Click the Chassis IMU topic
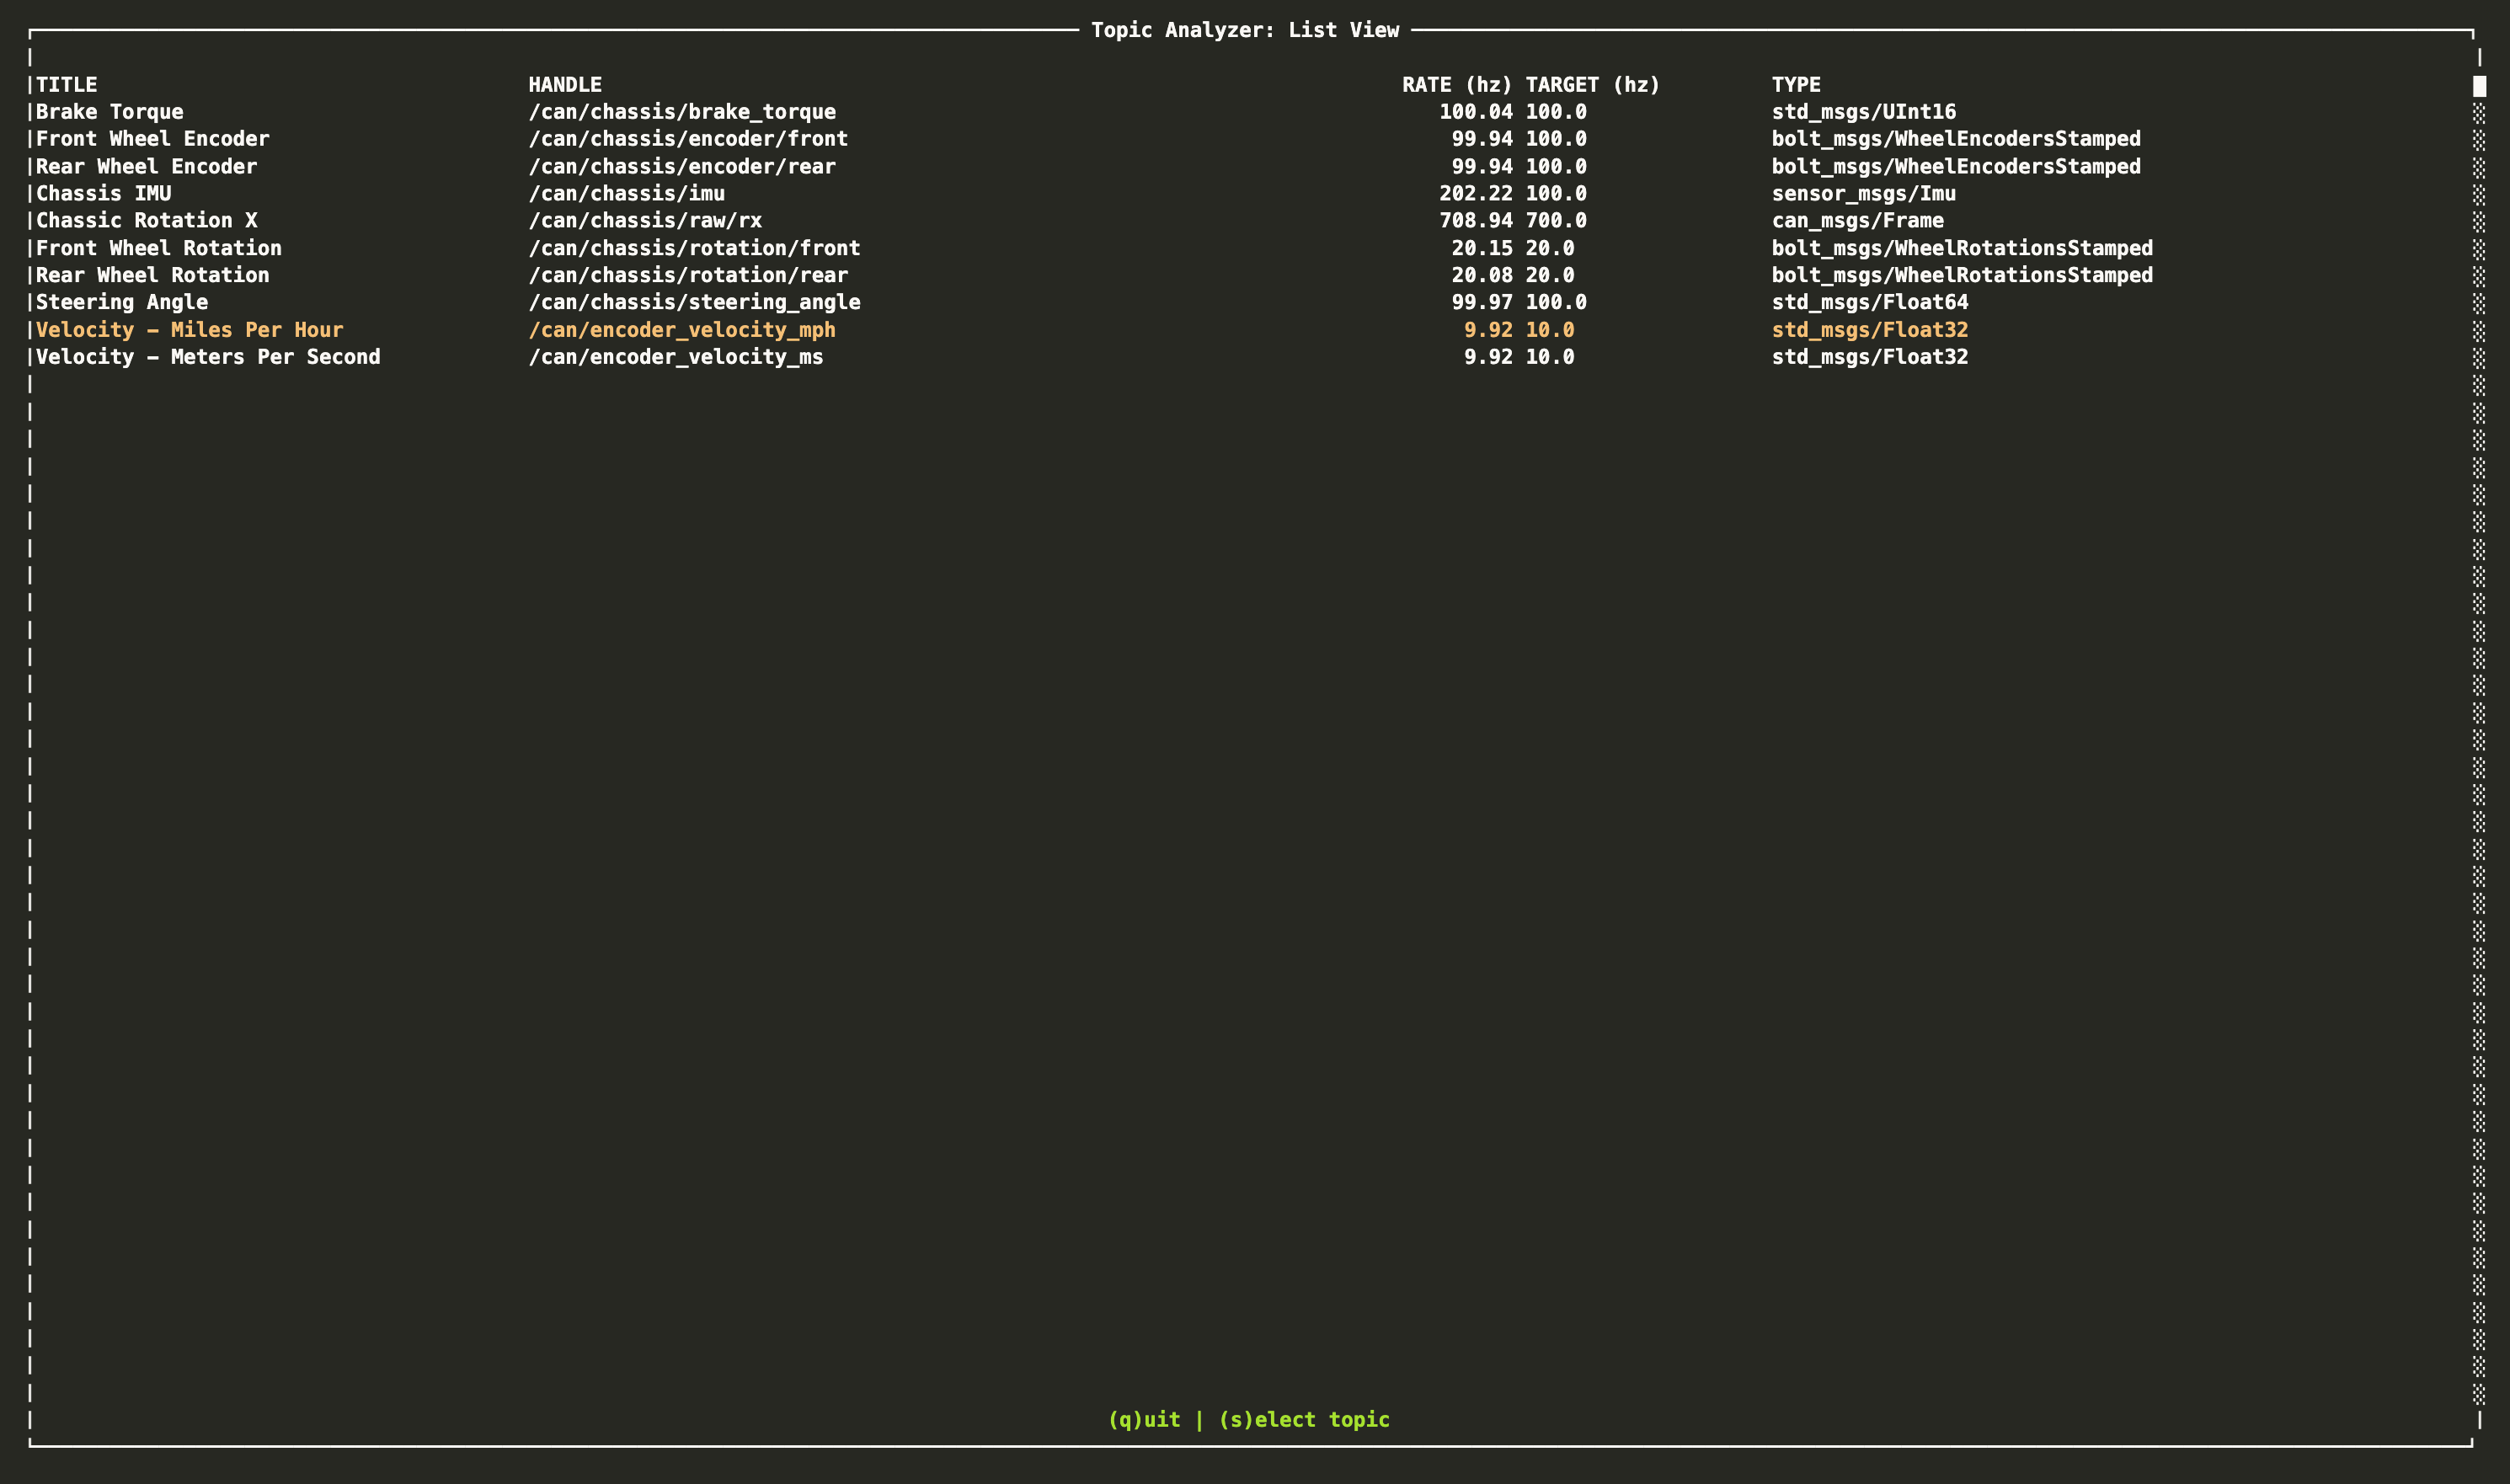 tap(103, 194)
